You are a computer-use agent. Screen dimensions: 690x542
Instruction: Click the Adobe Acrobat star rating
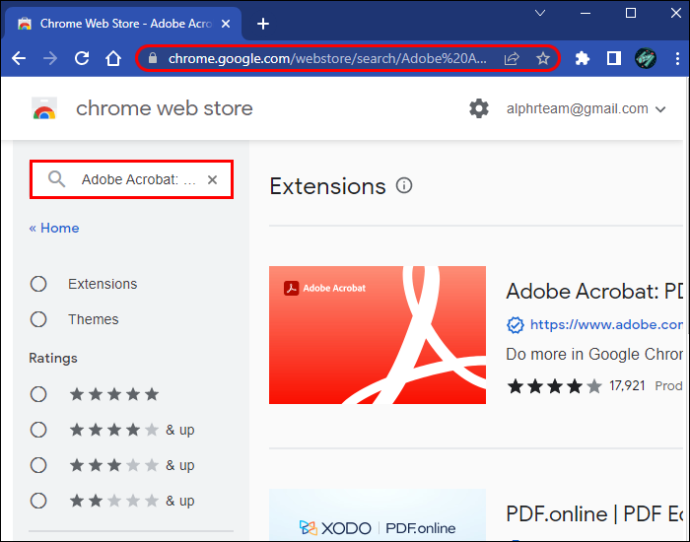554,386
